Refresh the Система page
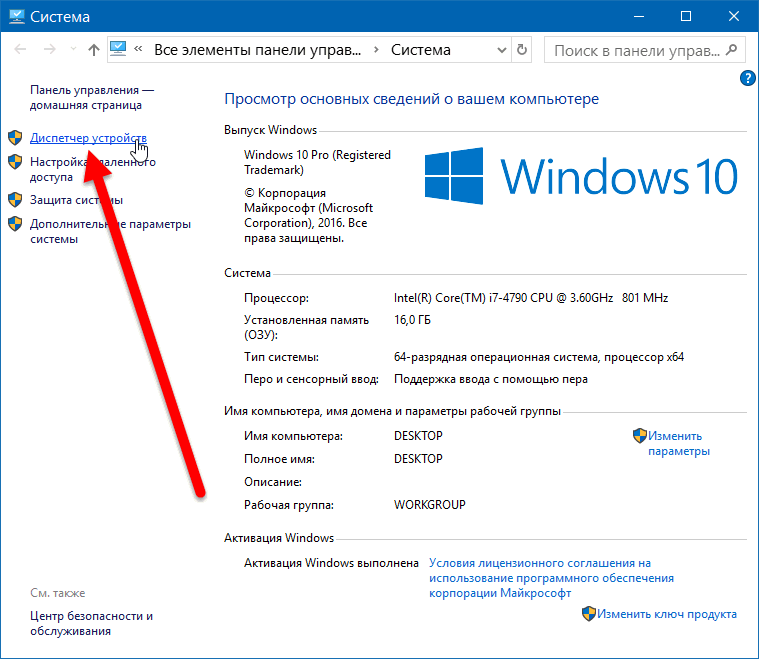This screenshot has height=659, width=759. [522, 49]
